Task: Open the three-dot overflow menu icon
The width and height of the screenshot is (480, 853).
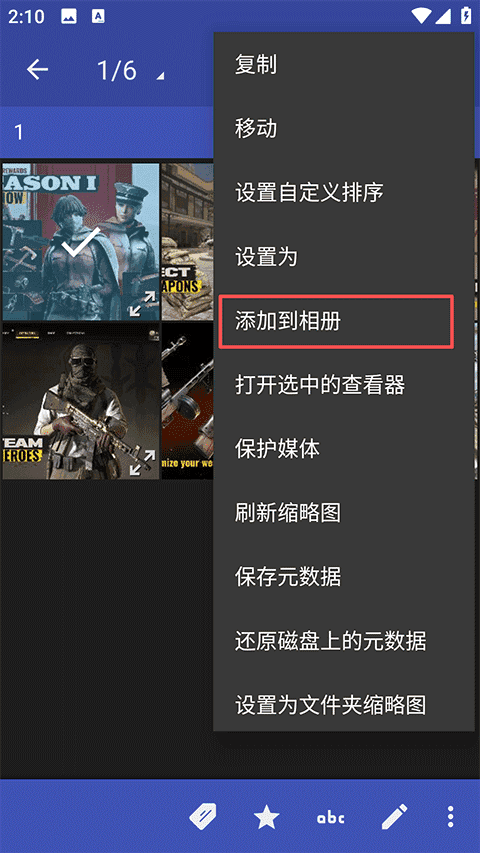Action: pos(450,817)
